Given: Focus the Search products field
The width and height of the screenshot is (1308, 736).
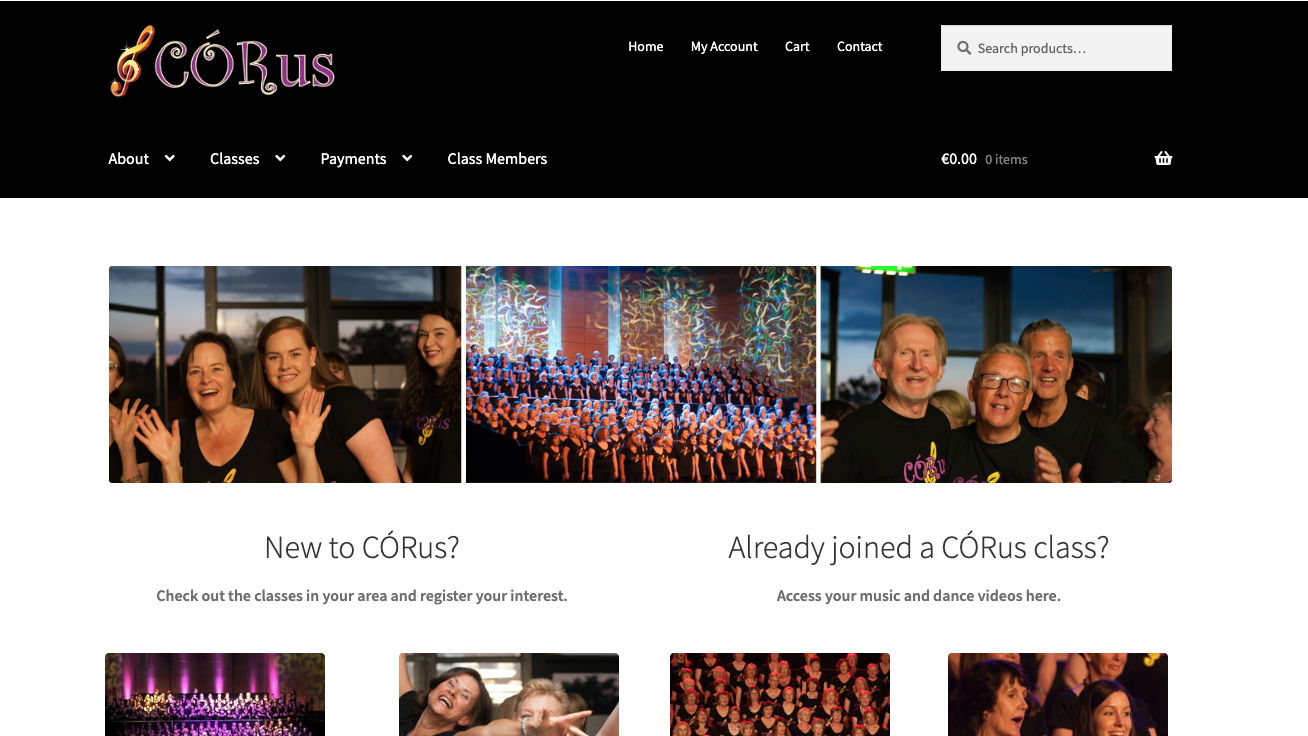Looking at the screenshot, I should pos(1056,48).
